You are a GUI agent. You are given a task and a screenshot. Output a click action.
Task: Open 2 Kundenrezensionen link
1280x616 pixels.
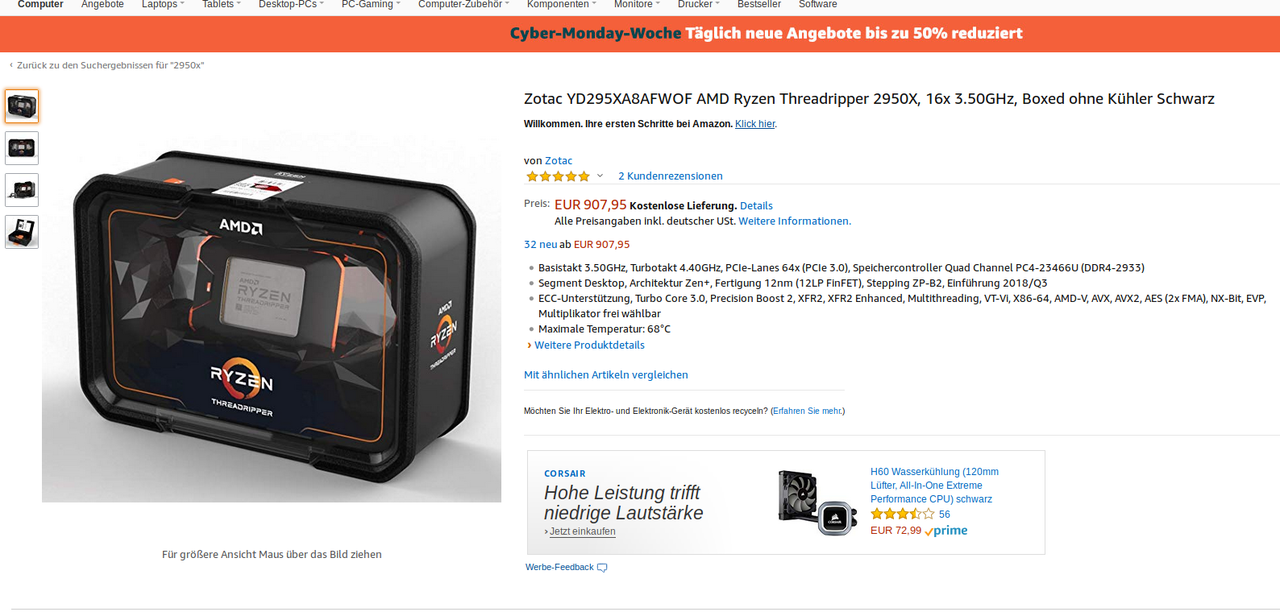[x=670, y=176]
